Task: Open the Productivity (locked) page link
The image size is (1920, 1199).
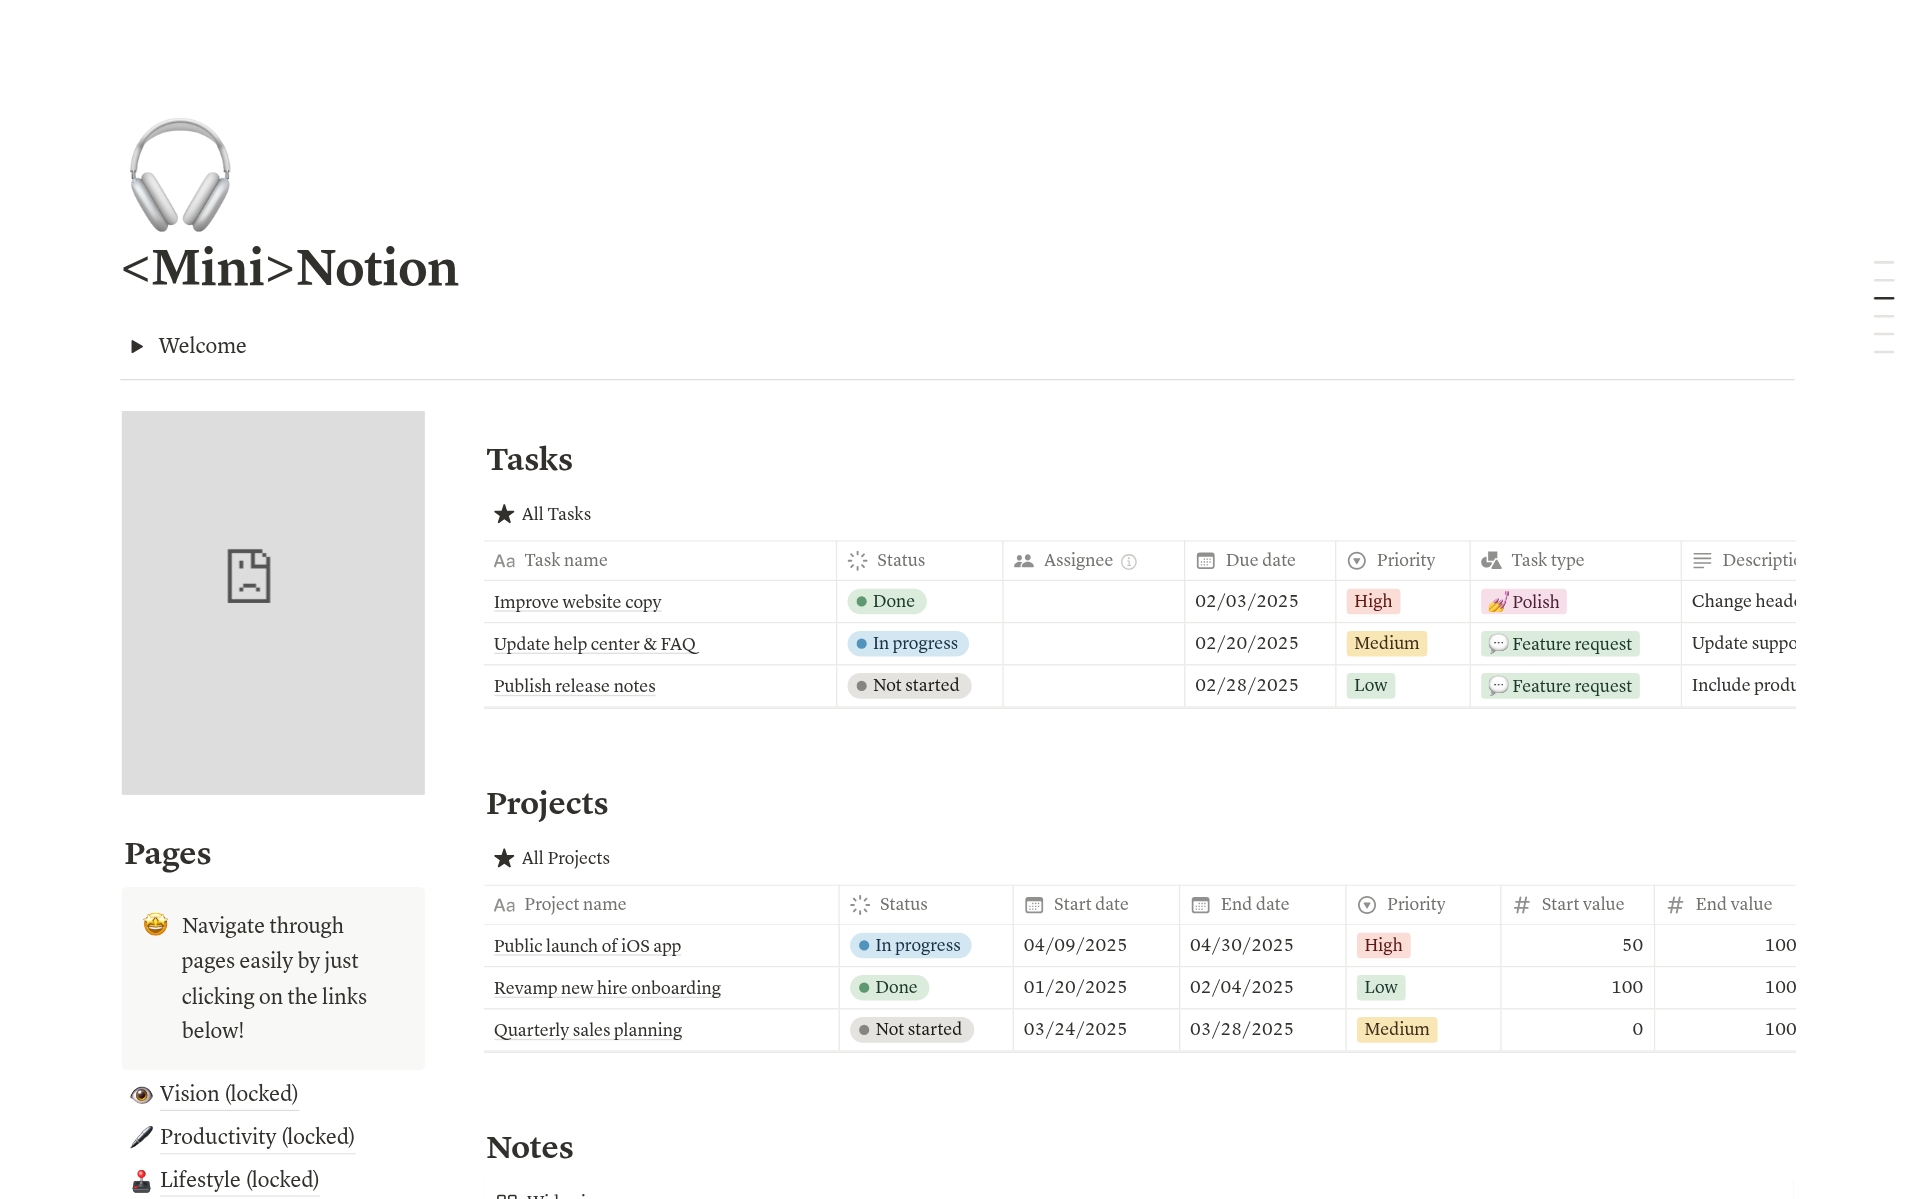Action: click(256, 1137)
